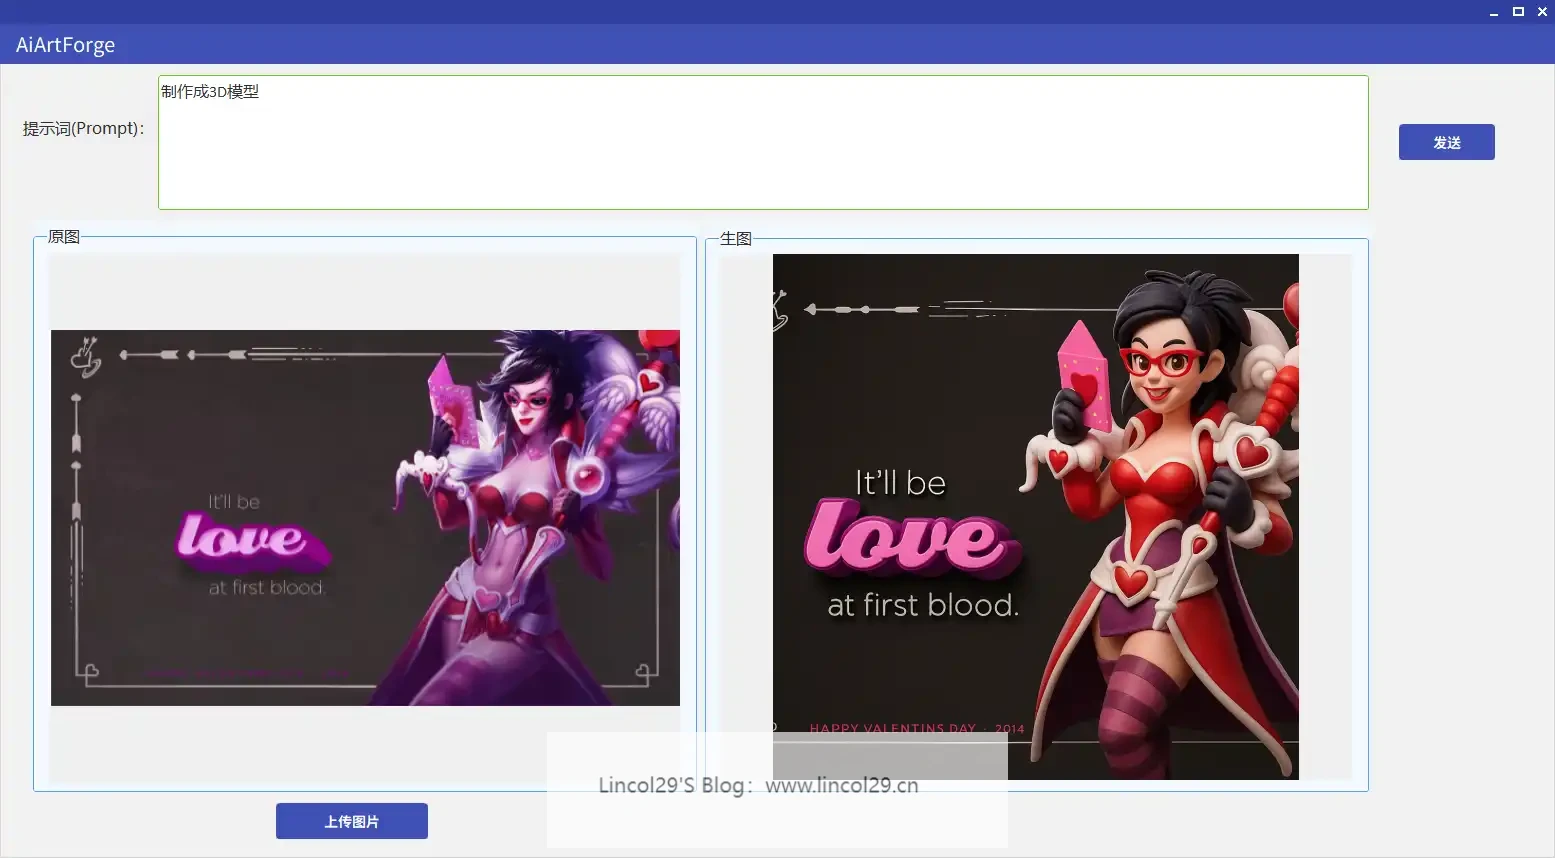Maximize the AiArtForge window
1555x858 pixels.
[1518, 12]
